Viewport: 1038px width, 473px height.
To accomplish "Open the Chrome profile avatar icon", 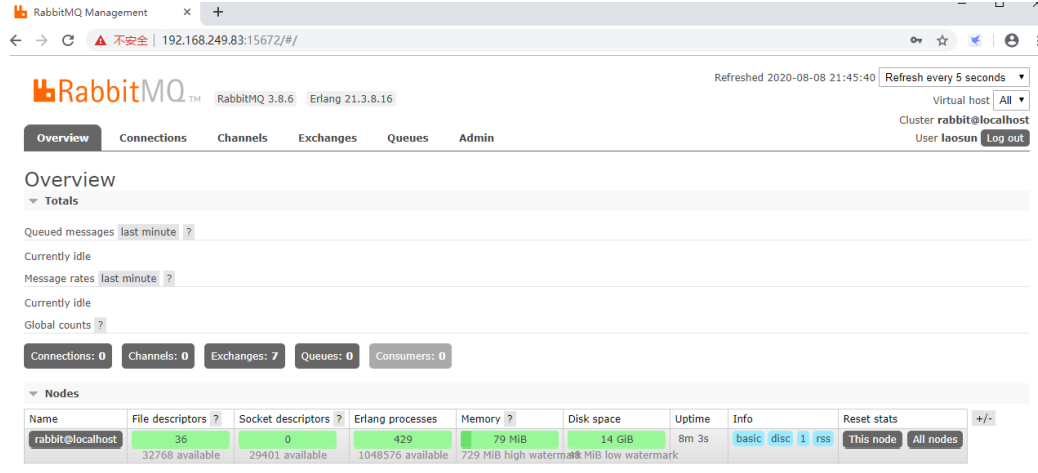I will [x=1012, y=40].
